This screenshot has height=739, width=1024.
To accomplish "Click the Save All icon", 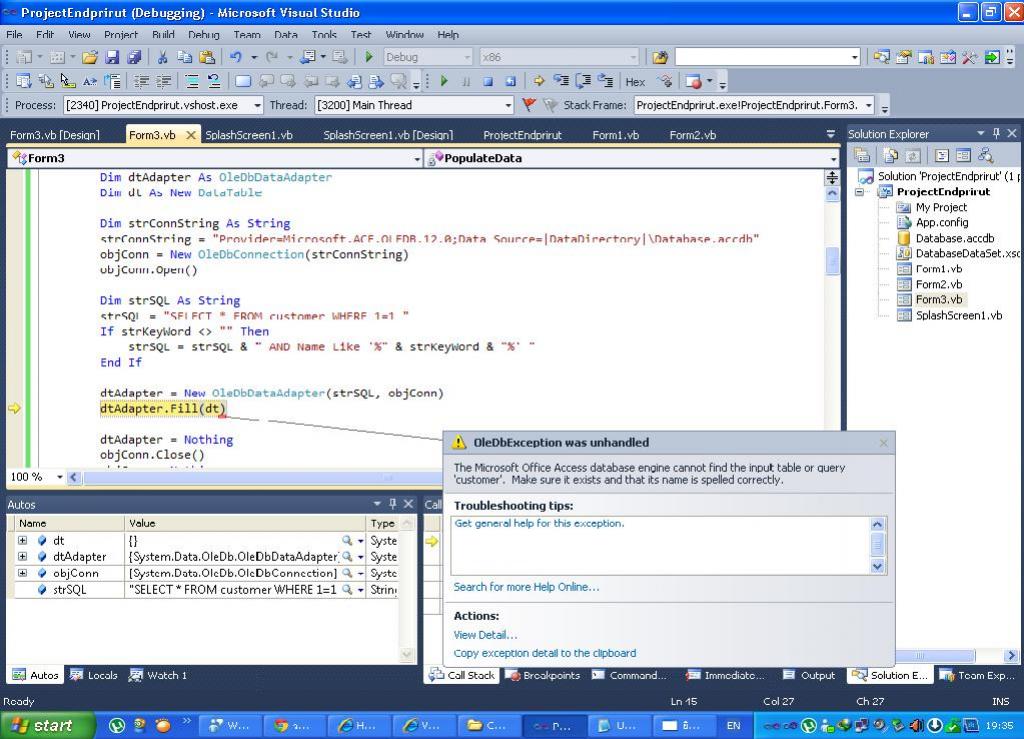I will click(135, 57).
